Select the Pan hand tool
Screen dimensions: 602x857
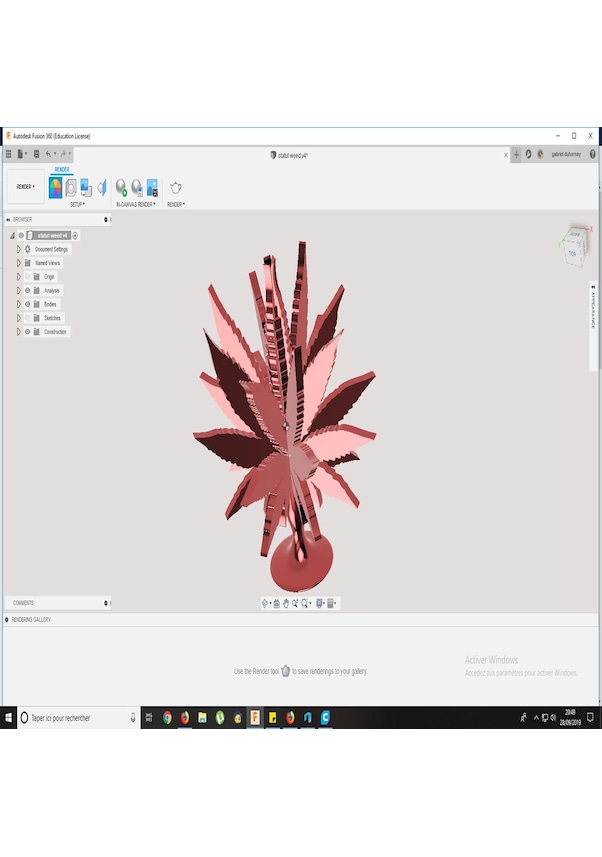286,603
